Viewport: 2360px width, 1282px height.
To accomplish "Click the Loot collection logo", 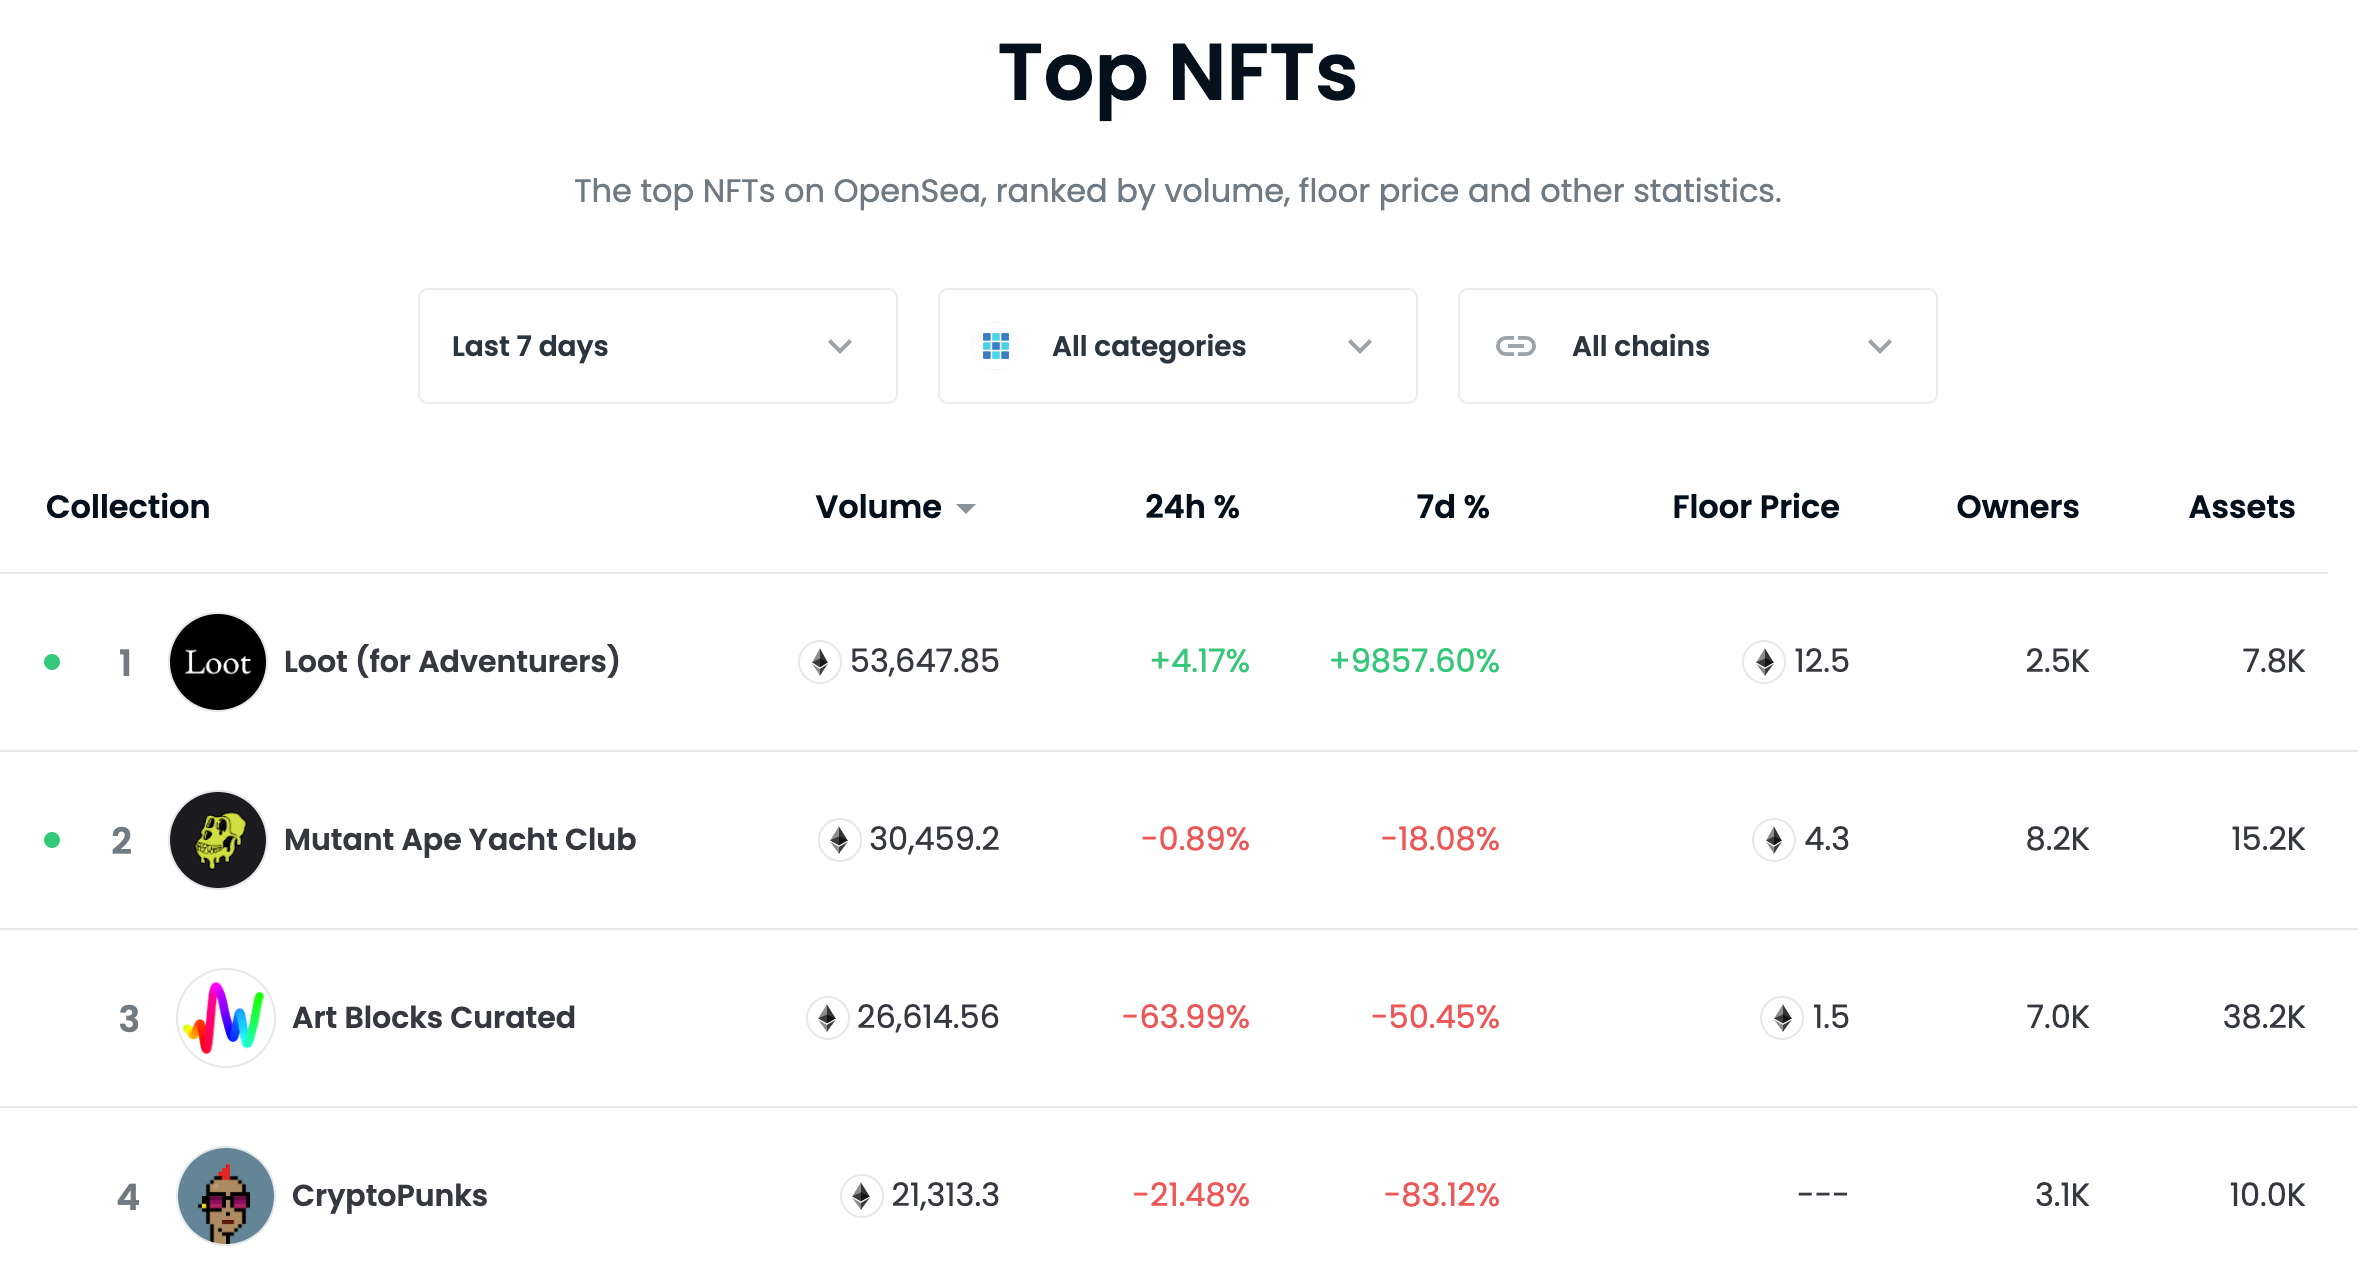I will coord(218,662).
